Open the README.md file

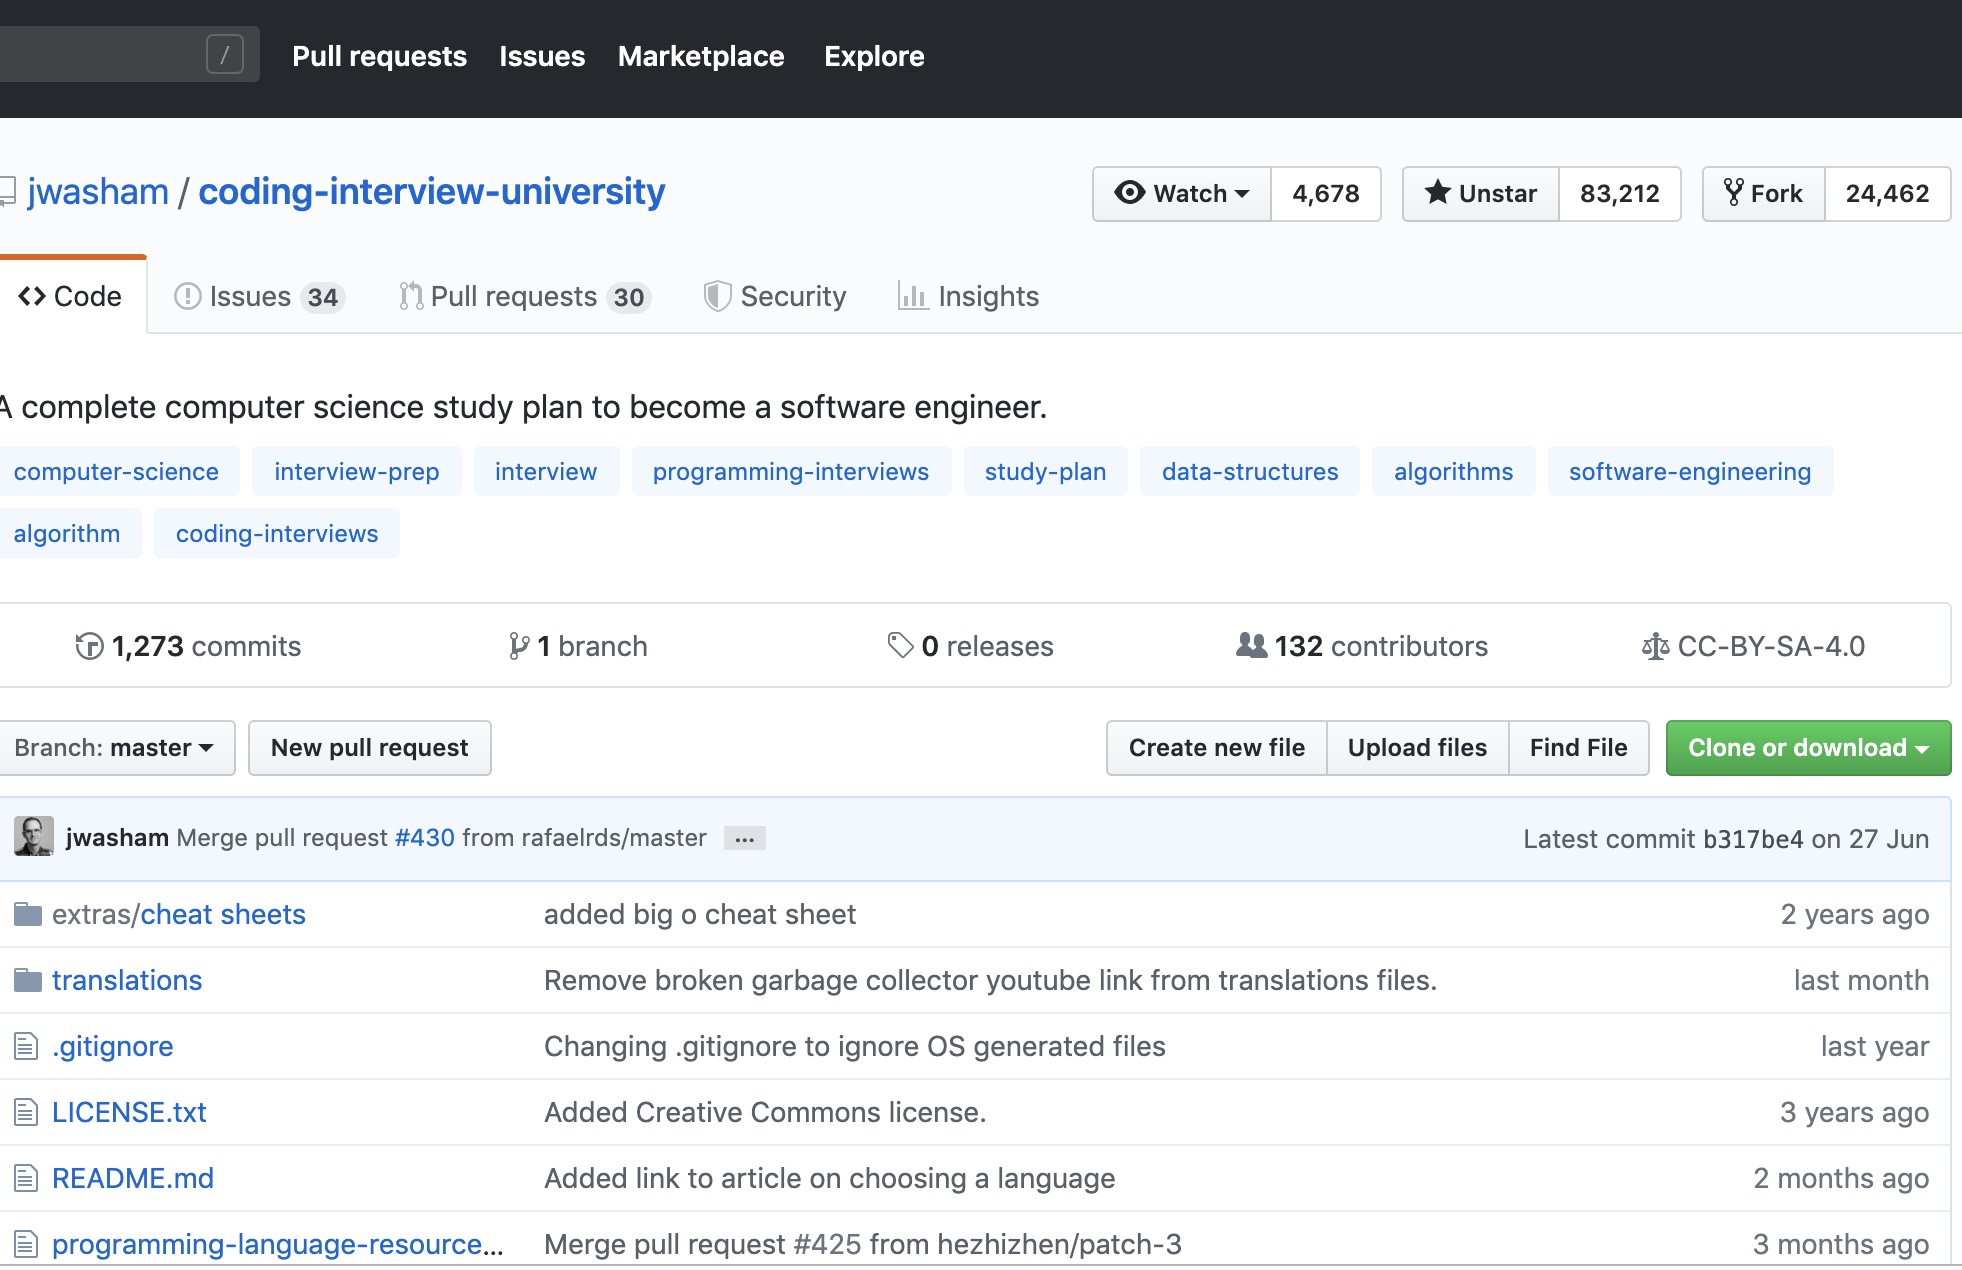coord(133,1178)
